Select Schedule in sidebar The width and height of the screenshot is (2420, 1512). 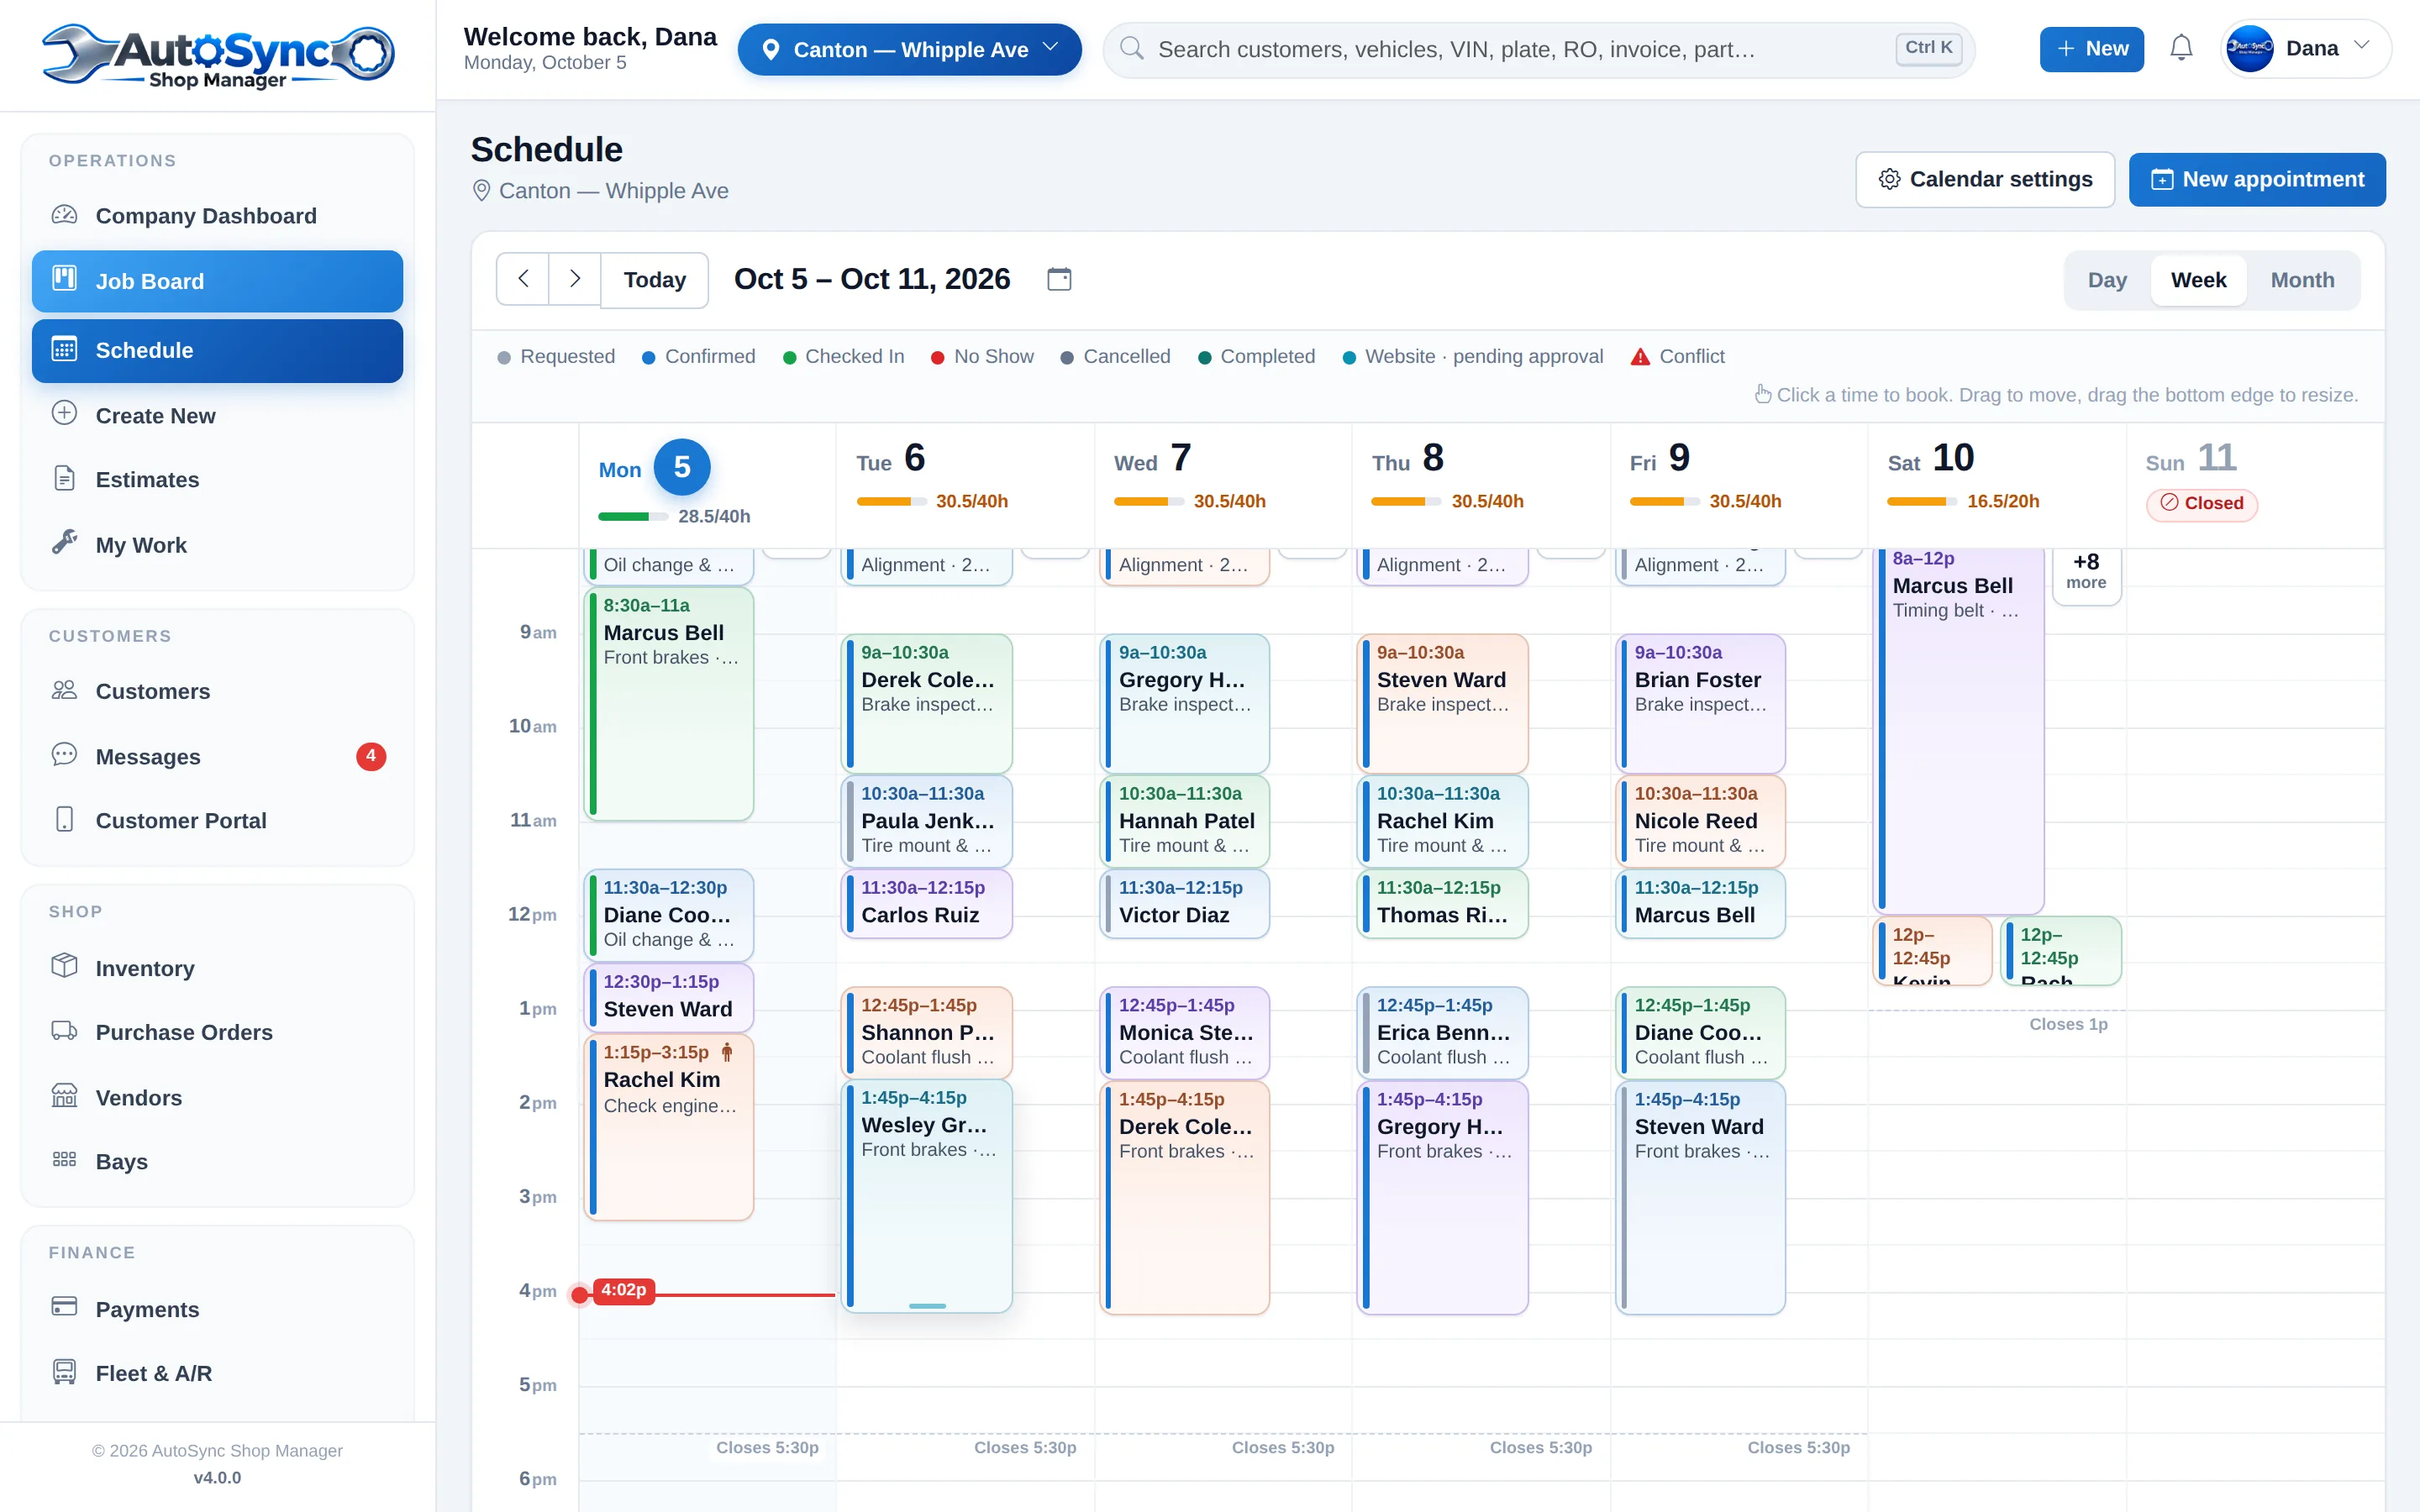point(217,350)
